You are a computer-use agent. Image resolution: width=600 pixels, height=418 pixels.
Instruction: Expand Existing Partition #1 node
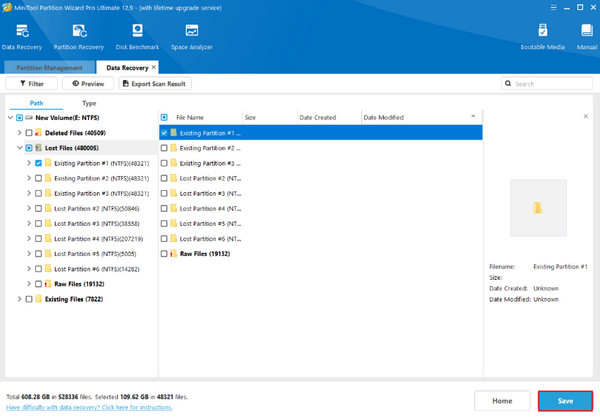[29, 163]
